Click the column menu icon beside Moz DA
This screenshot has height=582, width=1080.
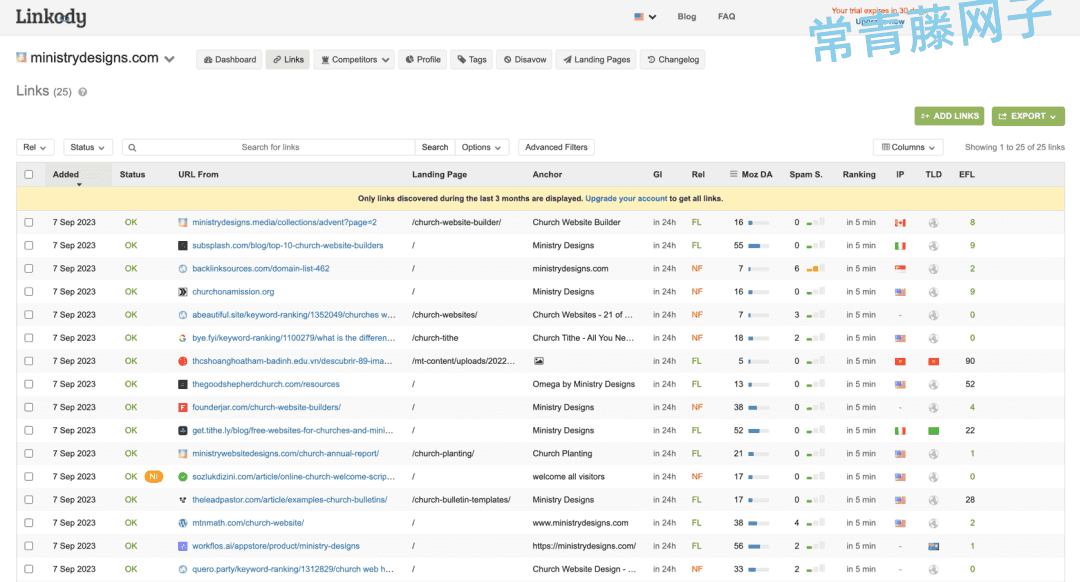734,174
